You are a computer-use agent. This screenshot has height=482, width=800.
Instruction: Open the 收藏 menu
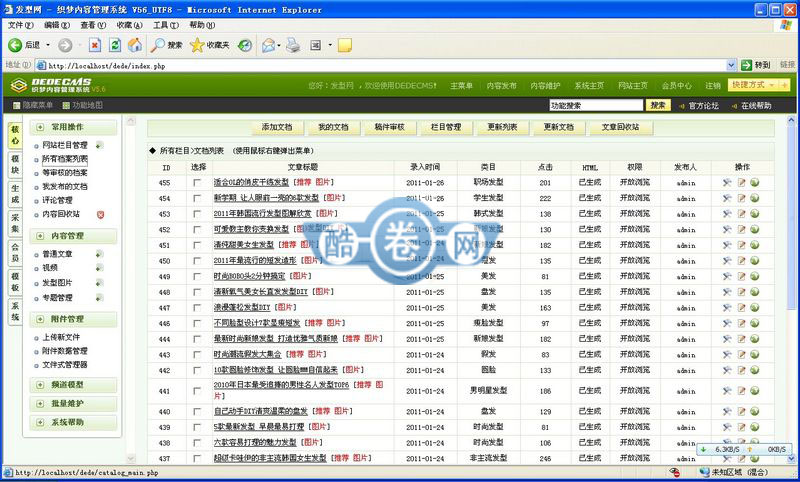129,25
